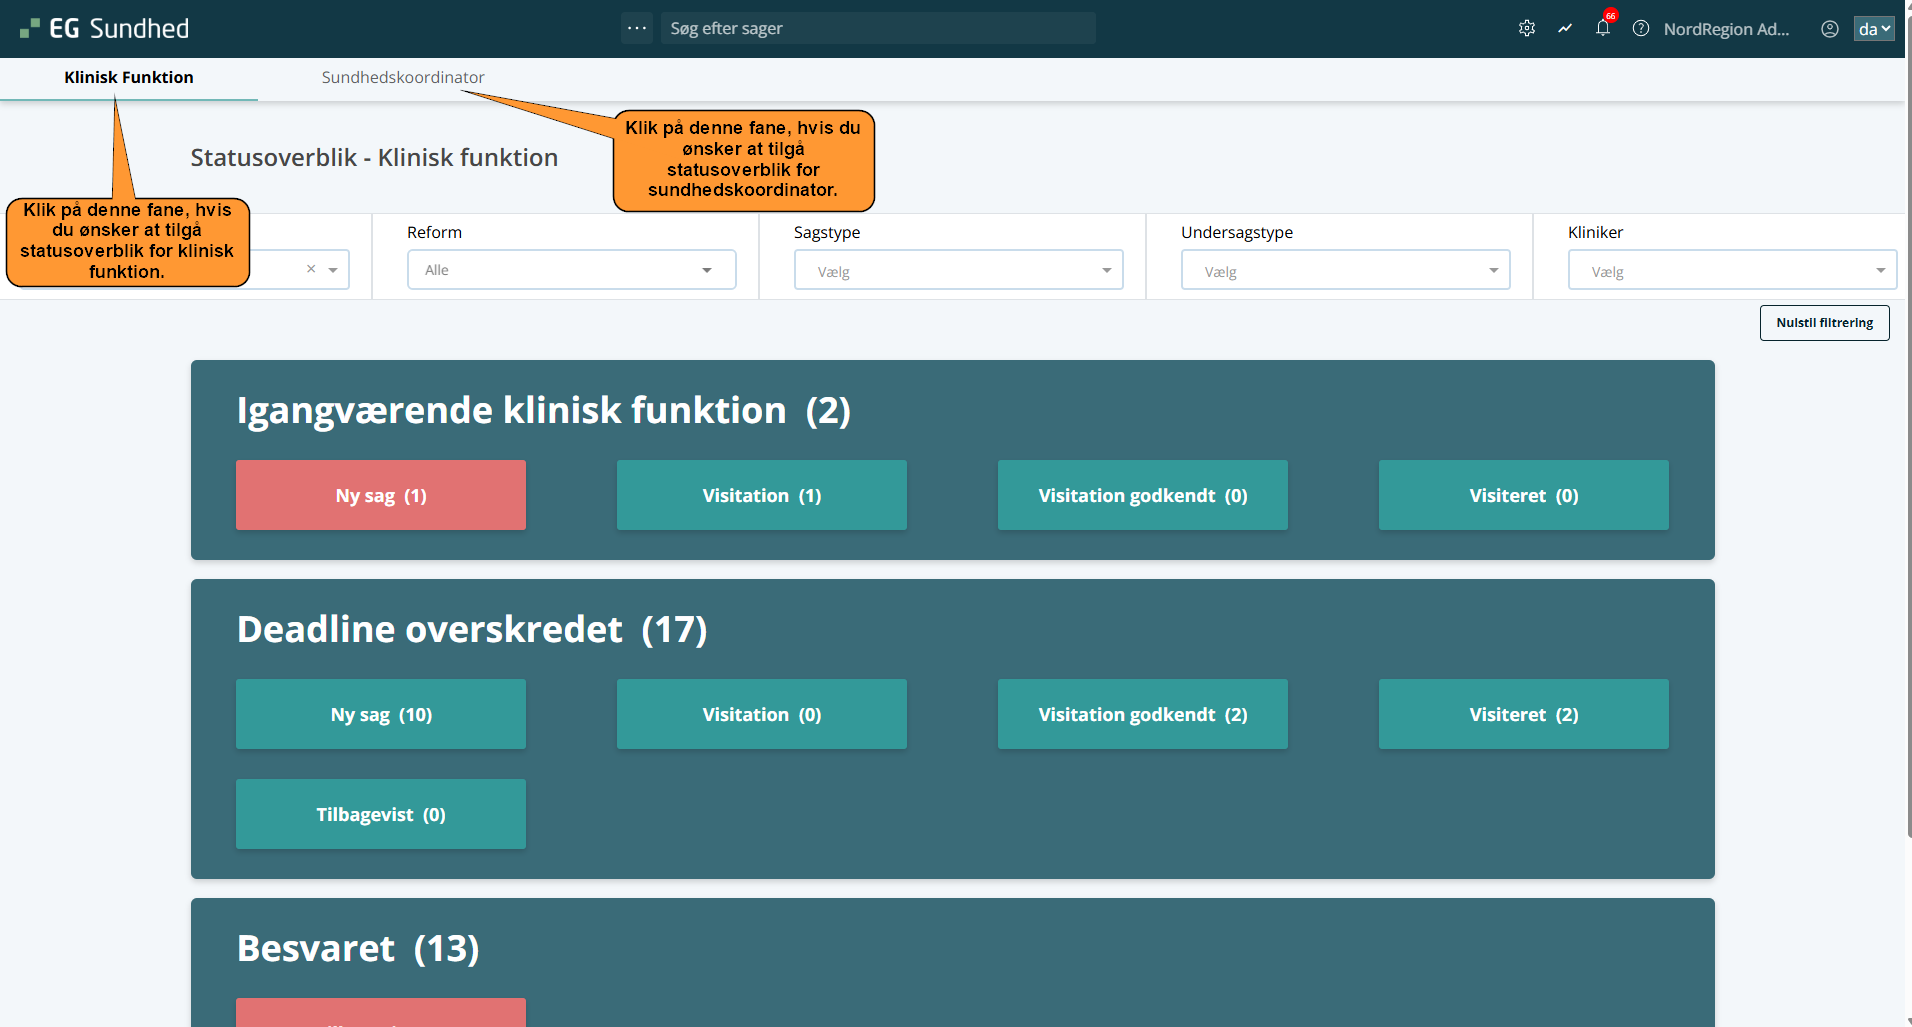Image resolution: width=1912 pixels, height=1027 pixels.
Task: Open the statistics trend-line icon
Action: 1564,29
